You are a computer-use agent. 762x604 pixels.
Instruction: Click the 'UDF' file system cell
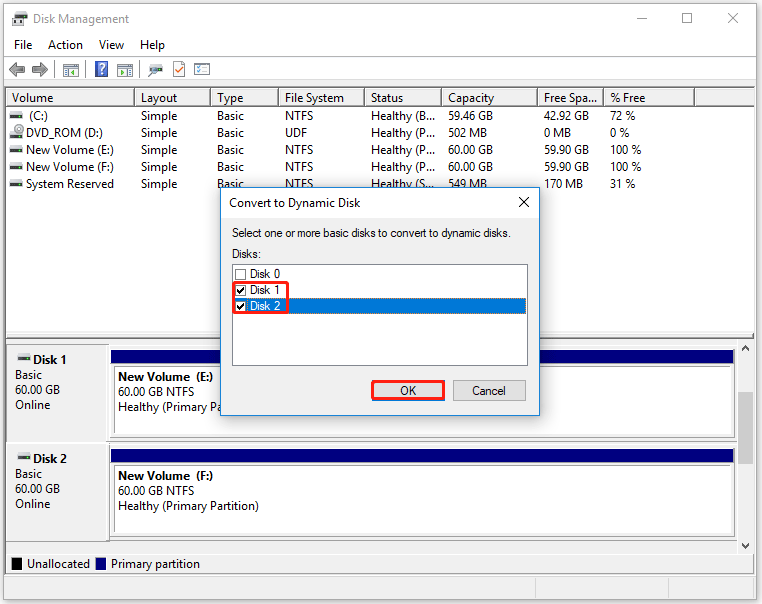tap(296, 133)
